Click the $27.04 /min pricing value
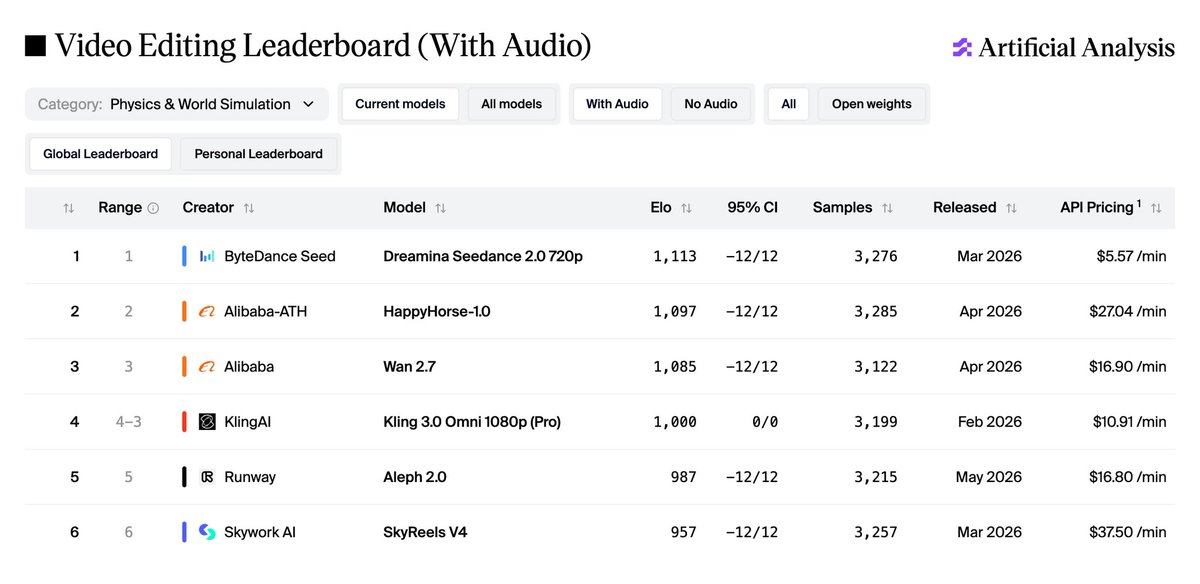 click(x=1128, y=311)
